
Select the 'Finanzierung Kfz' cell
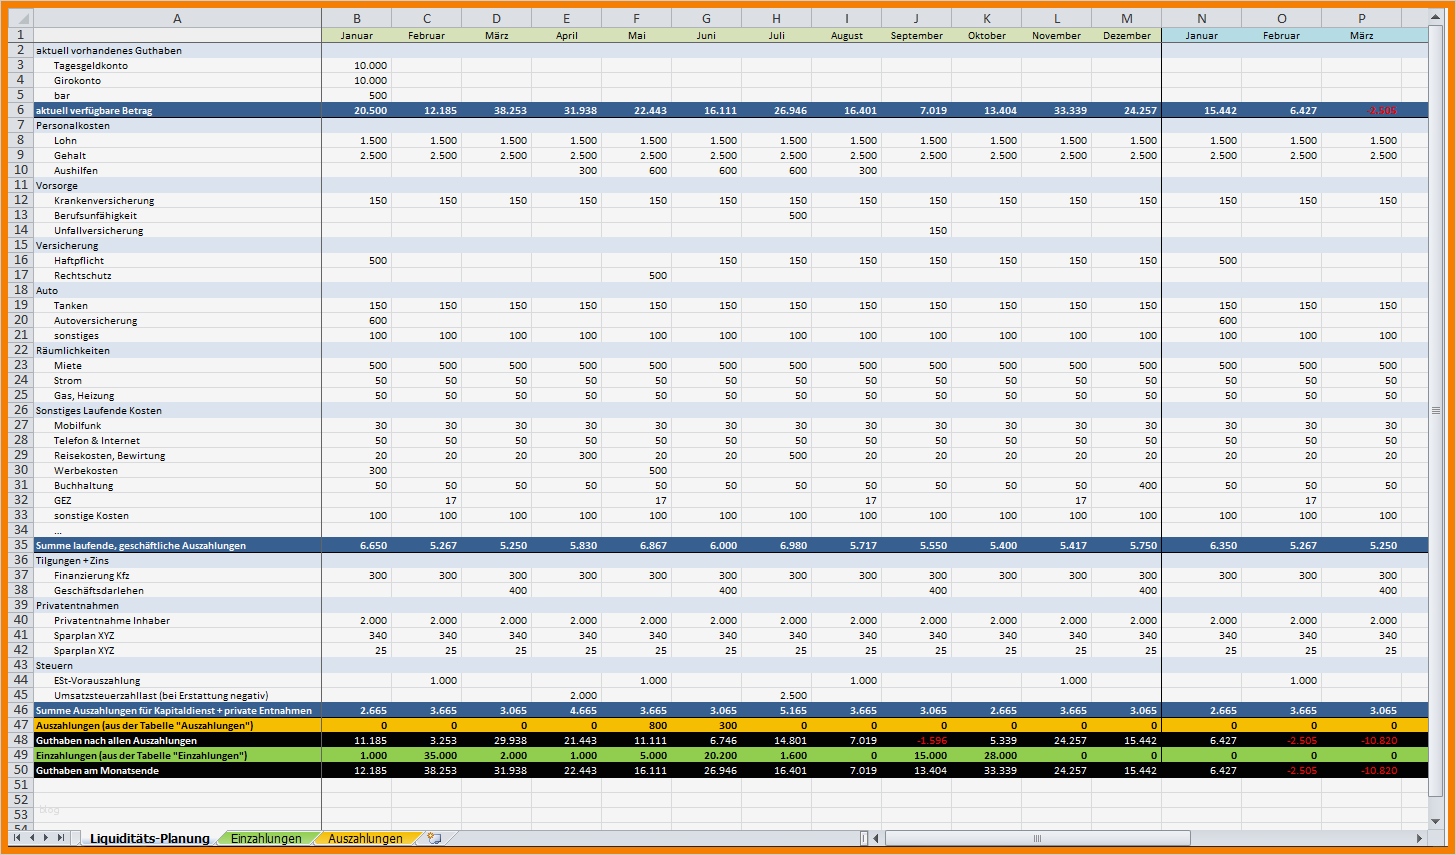177,575
